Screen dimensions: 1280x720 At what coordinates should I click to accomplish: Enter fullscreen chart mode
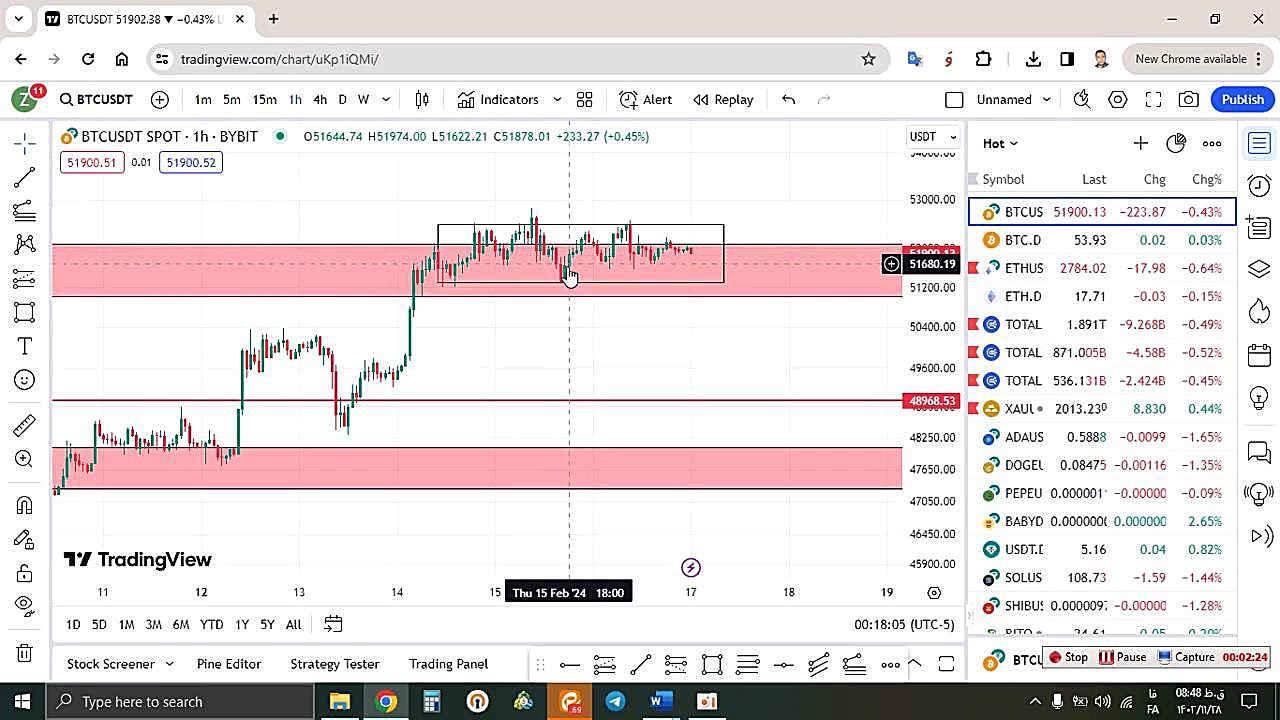pyautogui.click(x=1153, y=99)
